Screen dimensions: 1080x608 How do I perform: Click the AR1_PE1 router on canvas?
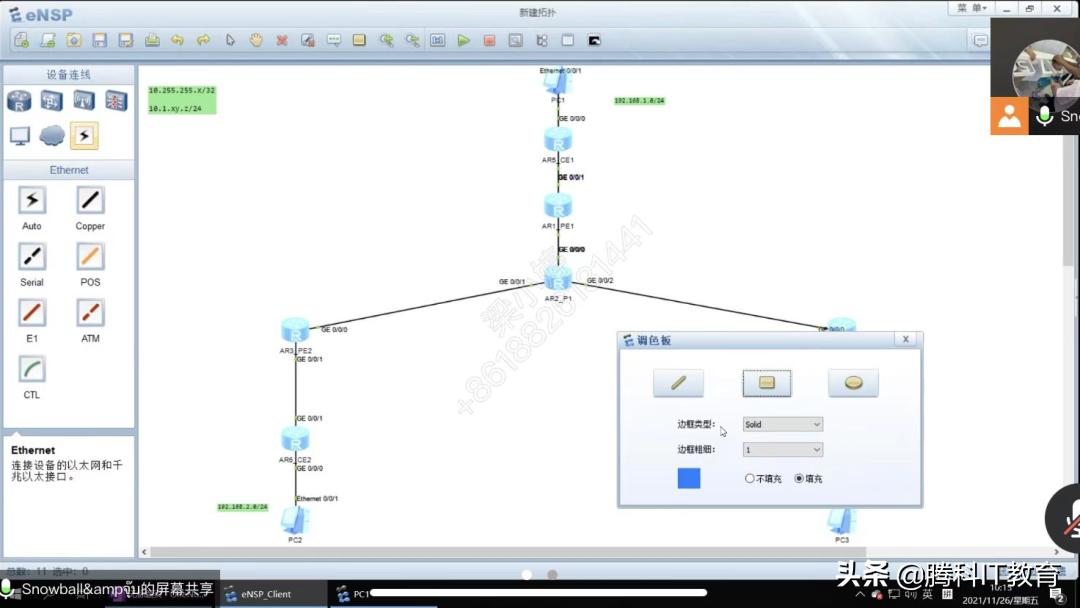(x=558, y=207)
